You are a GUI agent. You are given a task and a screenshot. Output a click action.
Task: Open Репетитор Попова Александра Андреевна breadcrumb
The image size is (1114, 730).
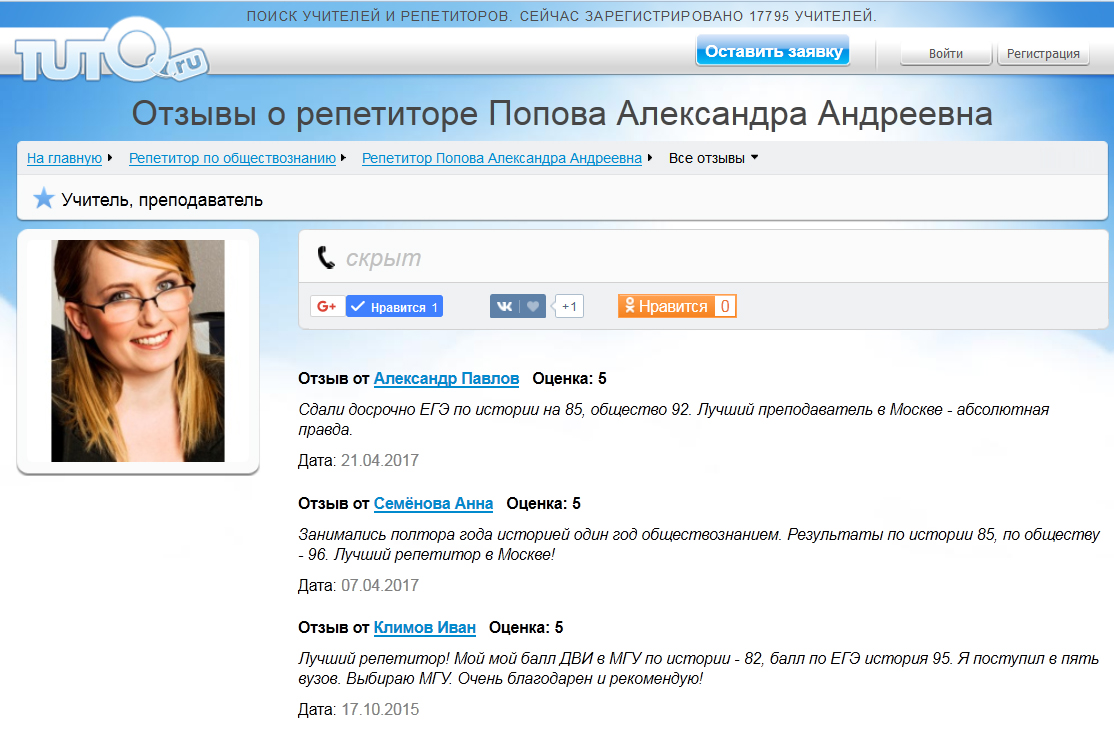(x=502, y=158)
